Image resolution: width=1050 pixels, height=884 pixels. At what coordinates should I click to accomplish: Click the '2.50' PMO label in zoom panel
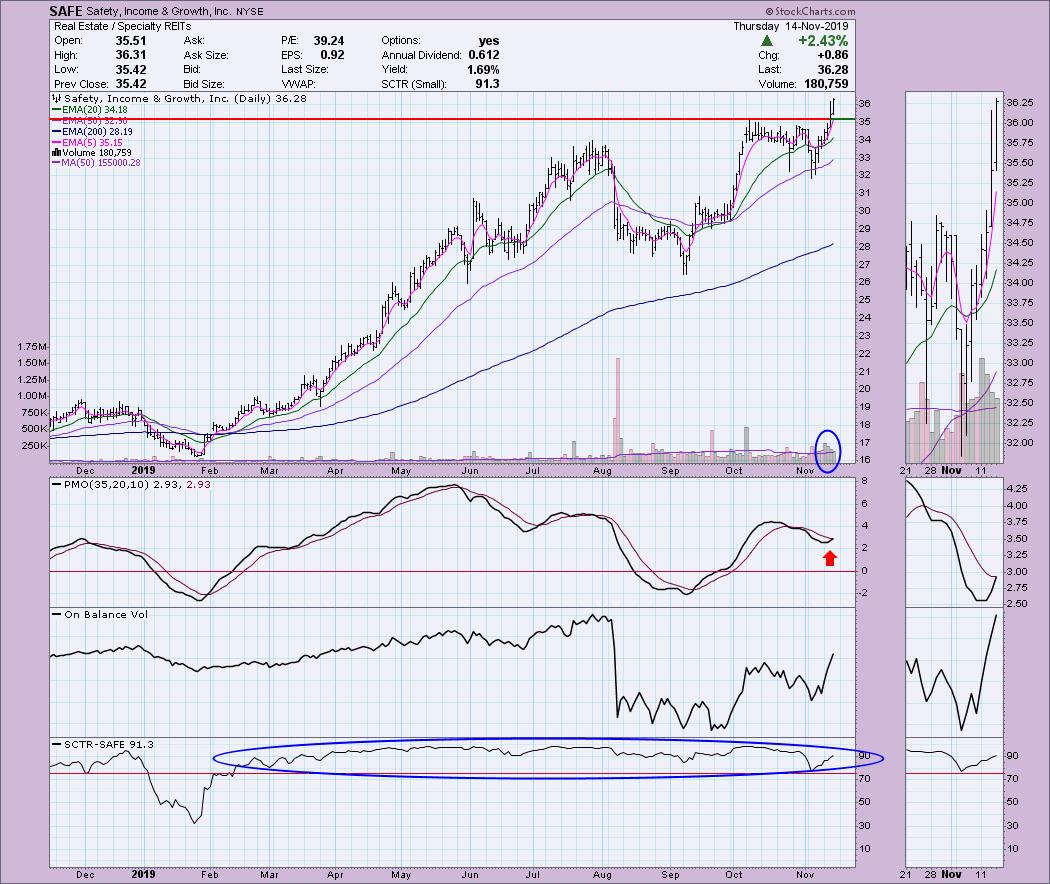[1017, 603]
